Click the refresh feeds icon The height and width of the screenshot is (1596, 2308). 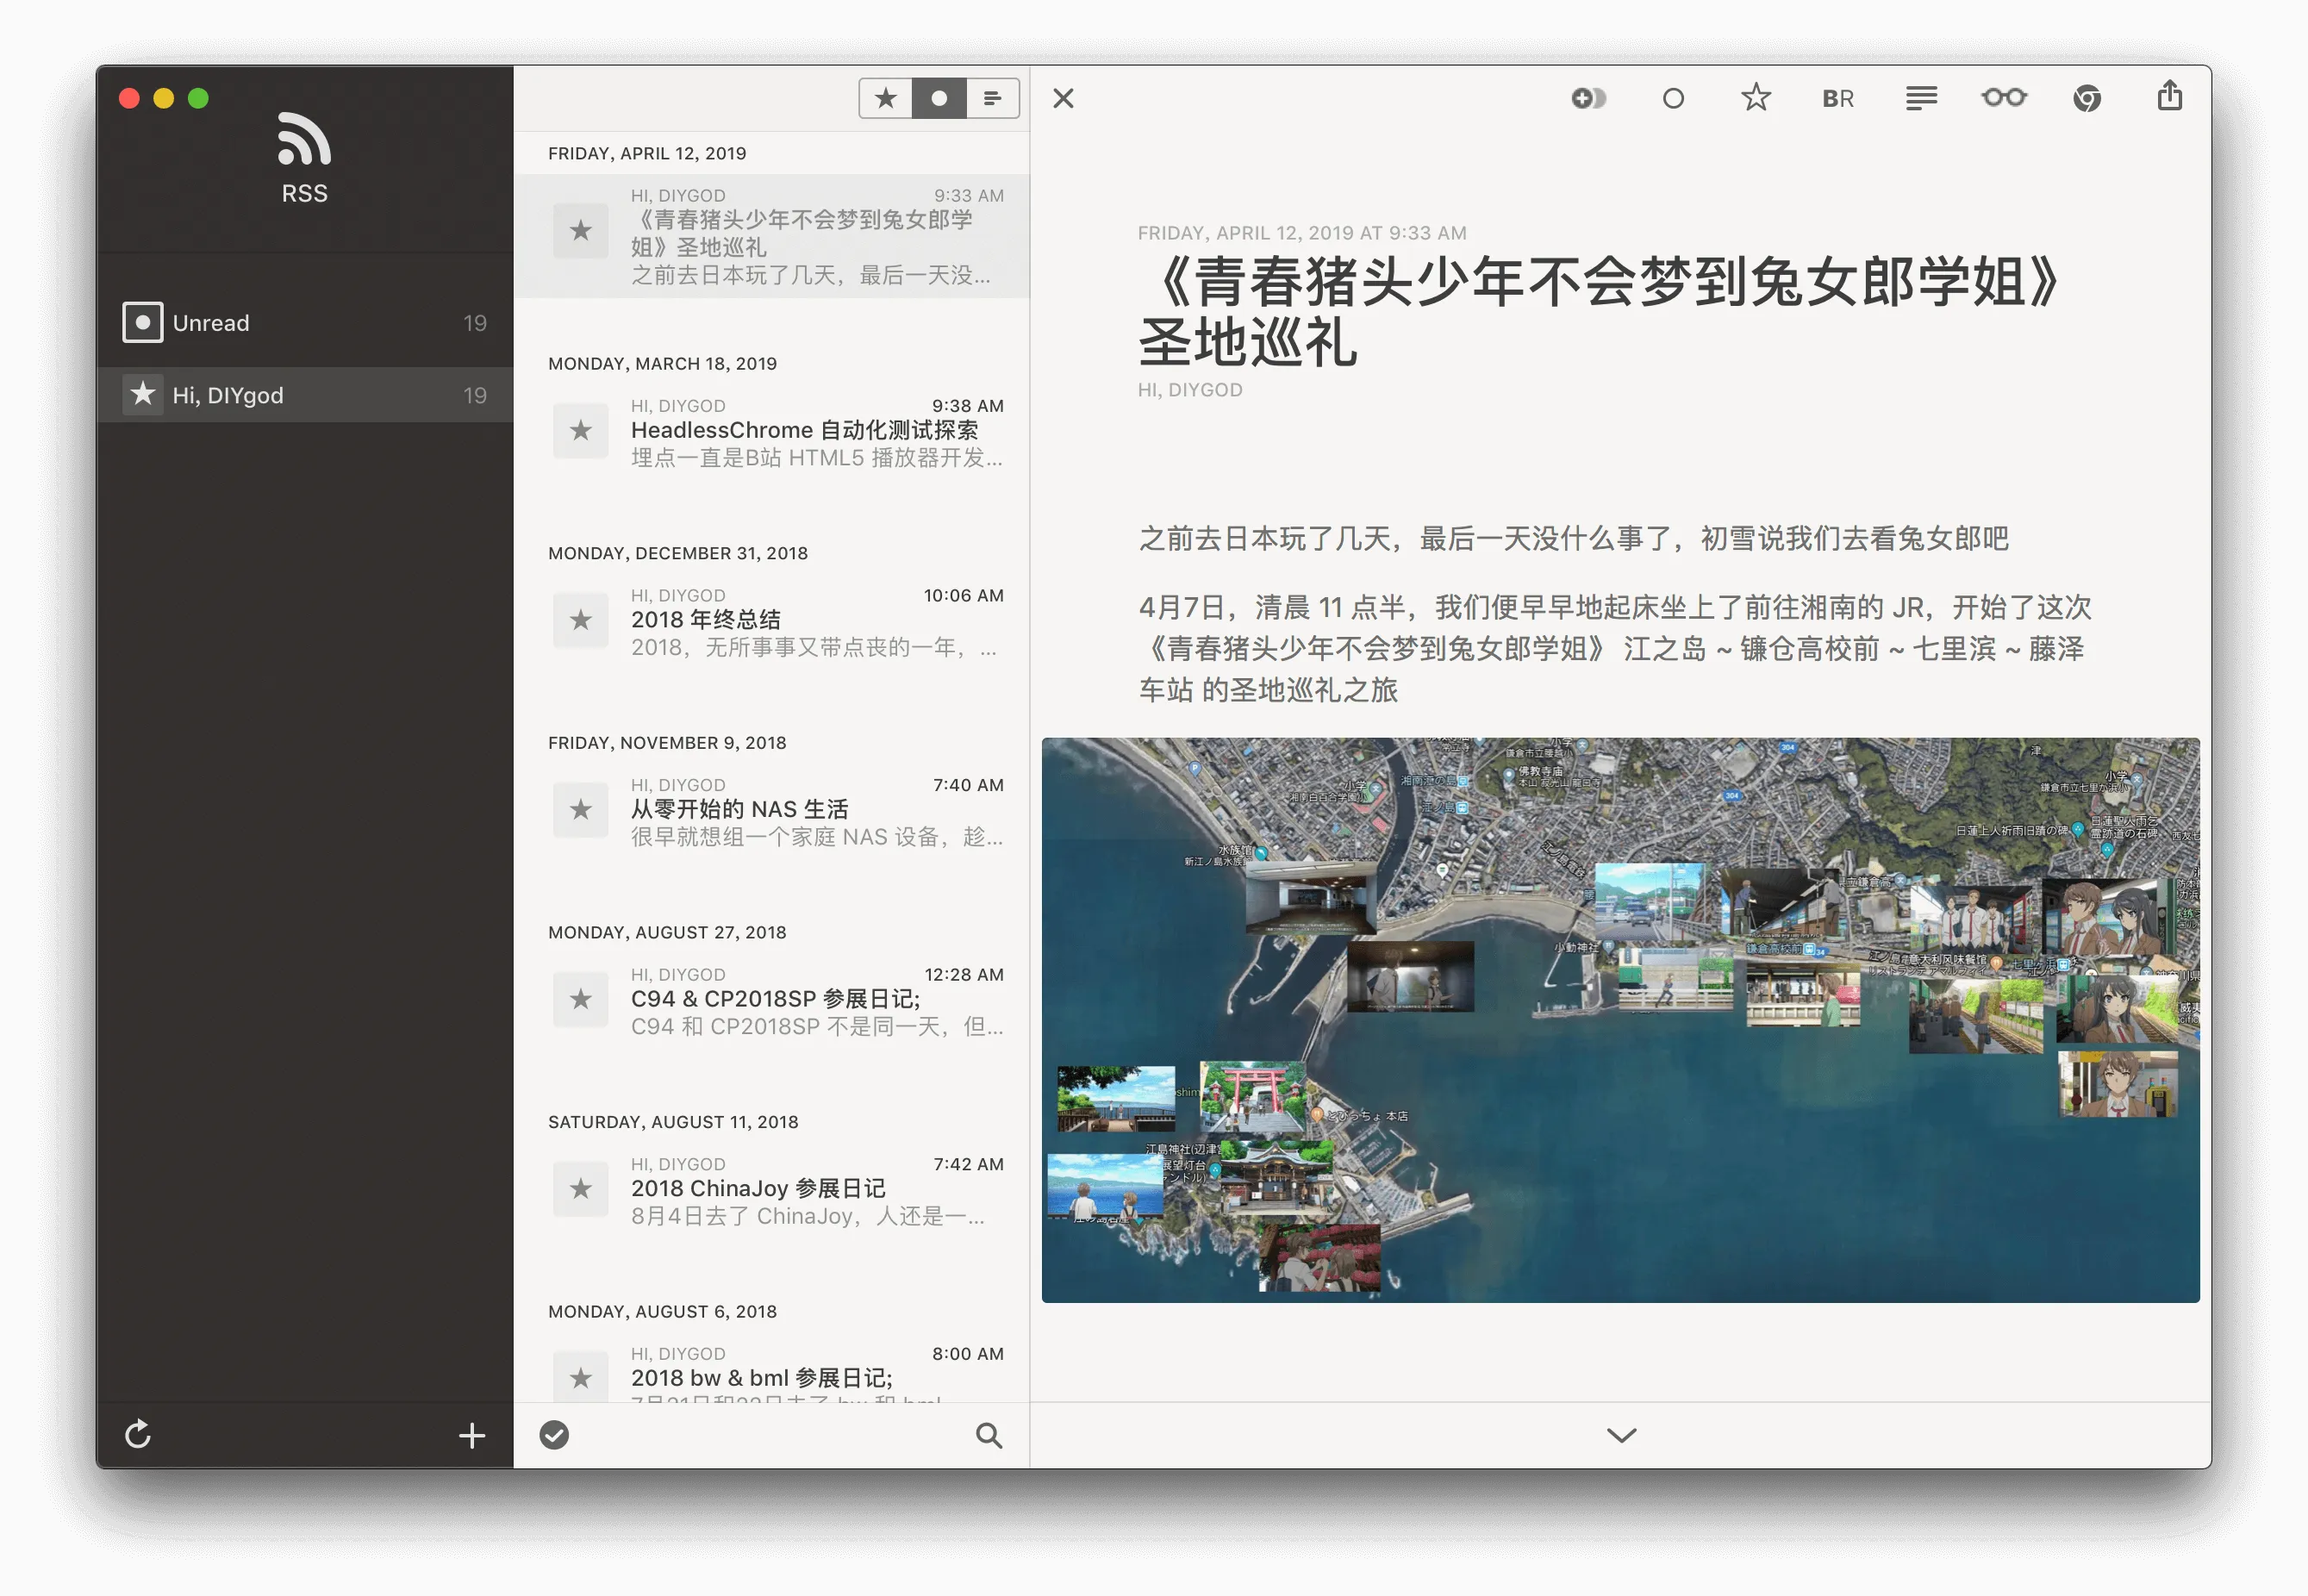point(138,1434)
